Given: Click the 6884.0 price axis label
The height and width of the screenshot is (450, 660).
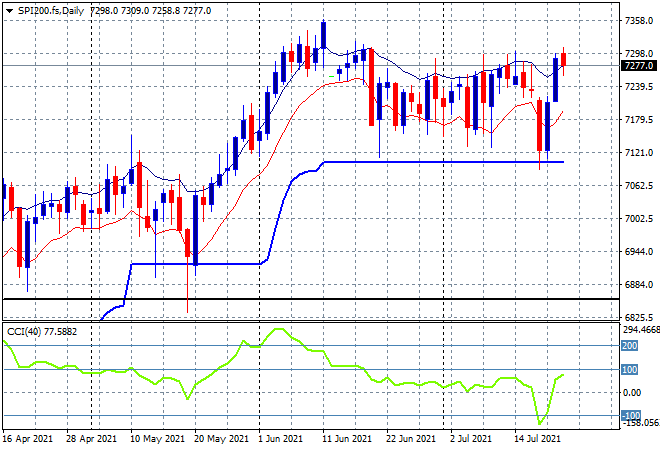Looking at the screenshot, I should click(x=639, y=285).
